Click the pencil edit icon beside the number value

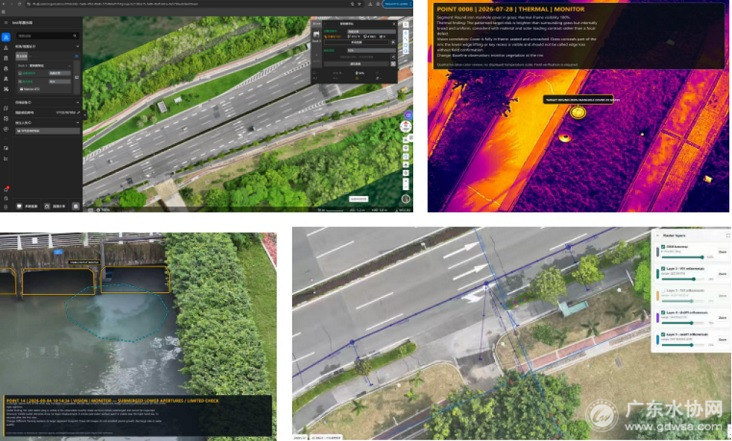pos(78,112)
